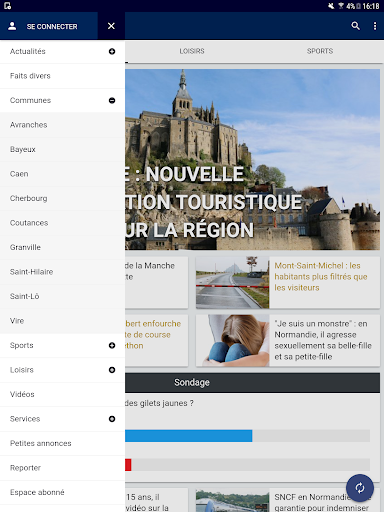Viewport: 384px width, 512px height.
Task: Tap the red poll result bar
Action: tap(128, 465)
